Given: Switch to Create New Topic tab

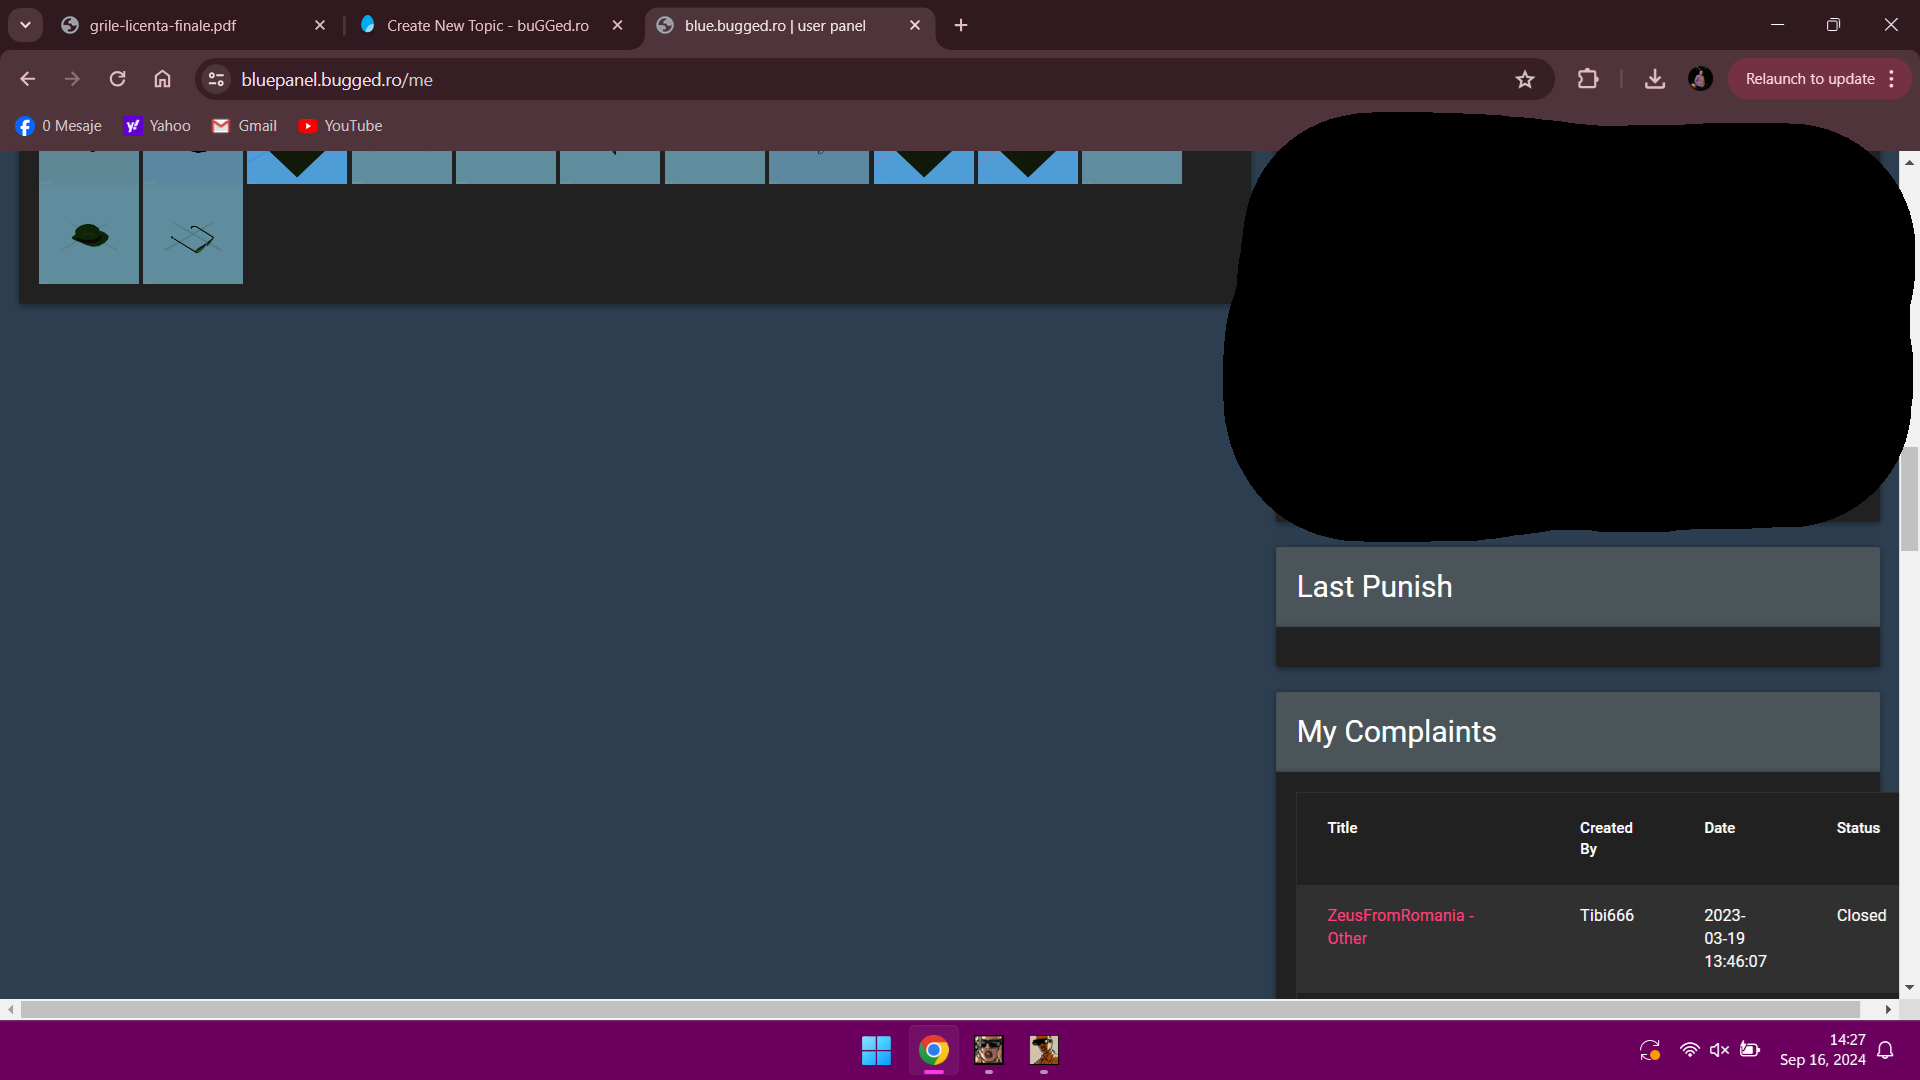Looking at the screenshot, I should pos(487,26).
